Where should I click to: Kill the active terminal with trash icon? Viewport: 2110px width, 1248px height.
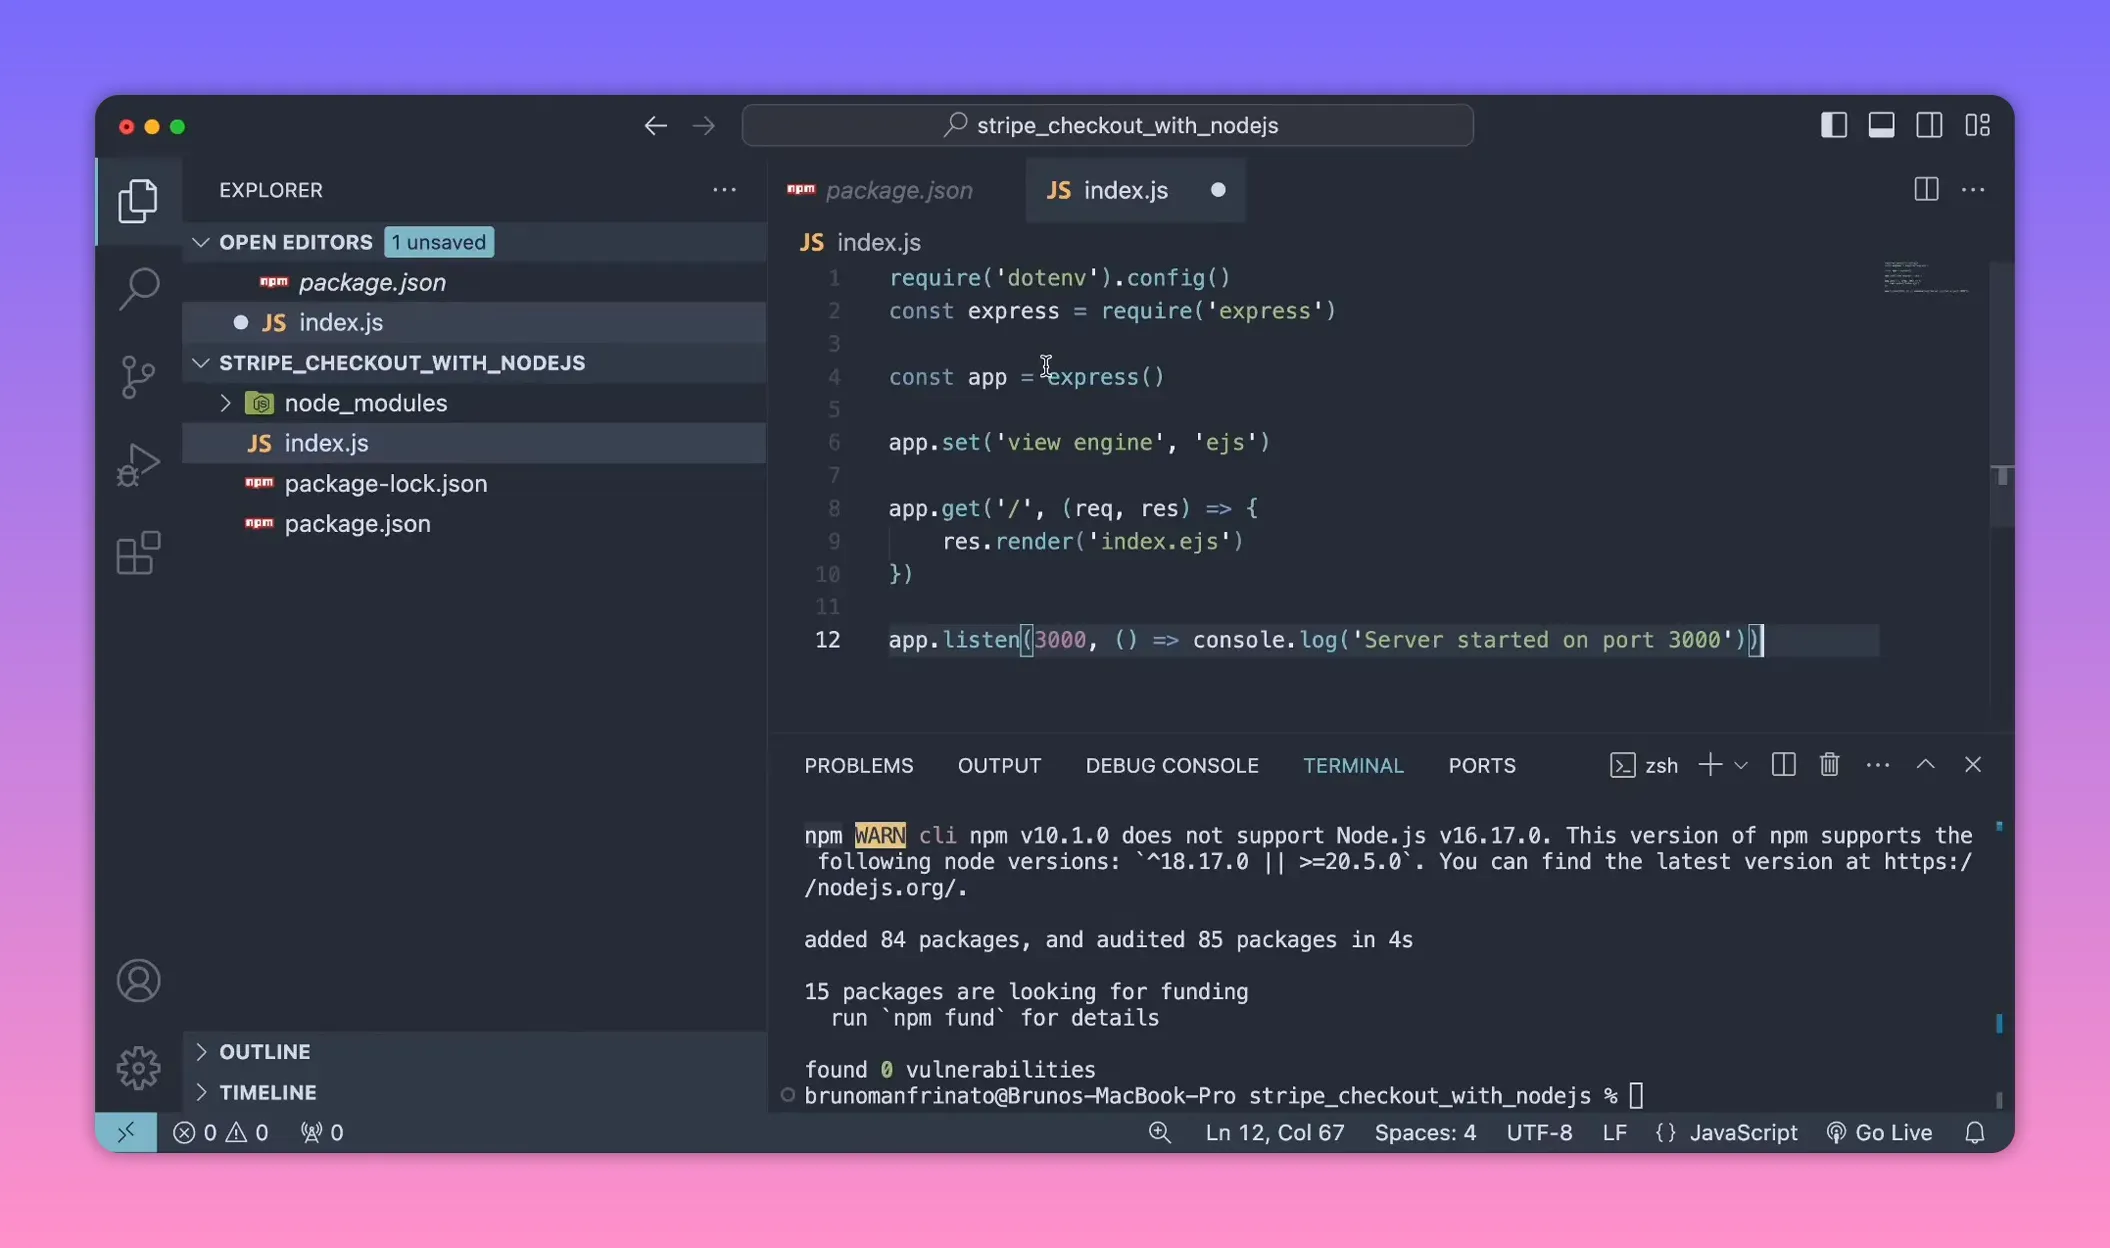tap(1829, 764)
